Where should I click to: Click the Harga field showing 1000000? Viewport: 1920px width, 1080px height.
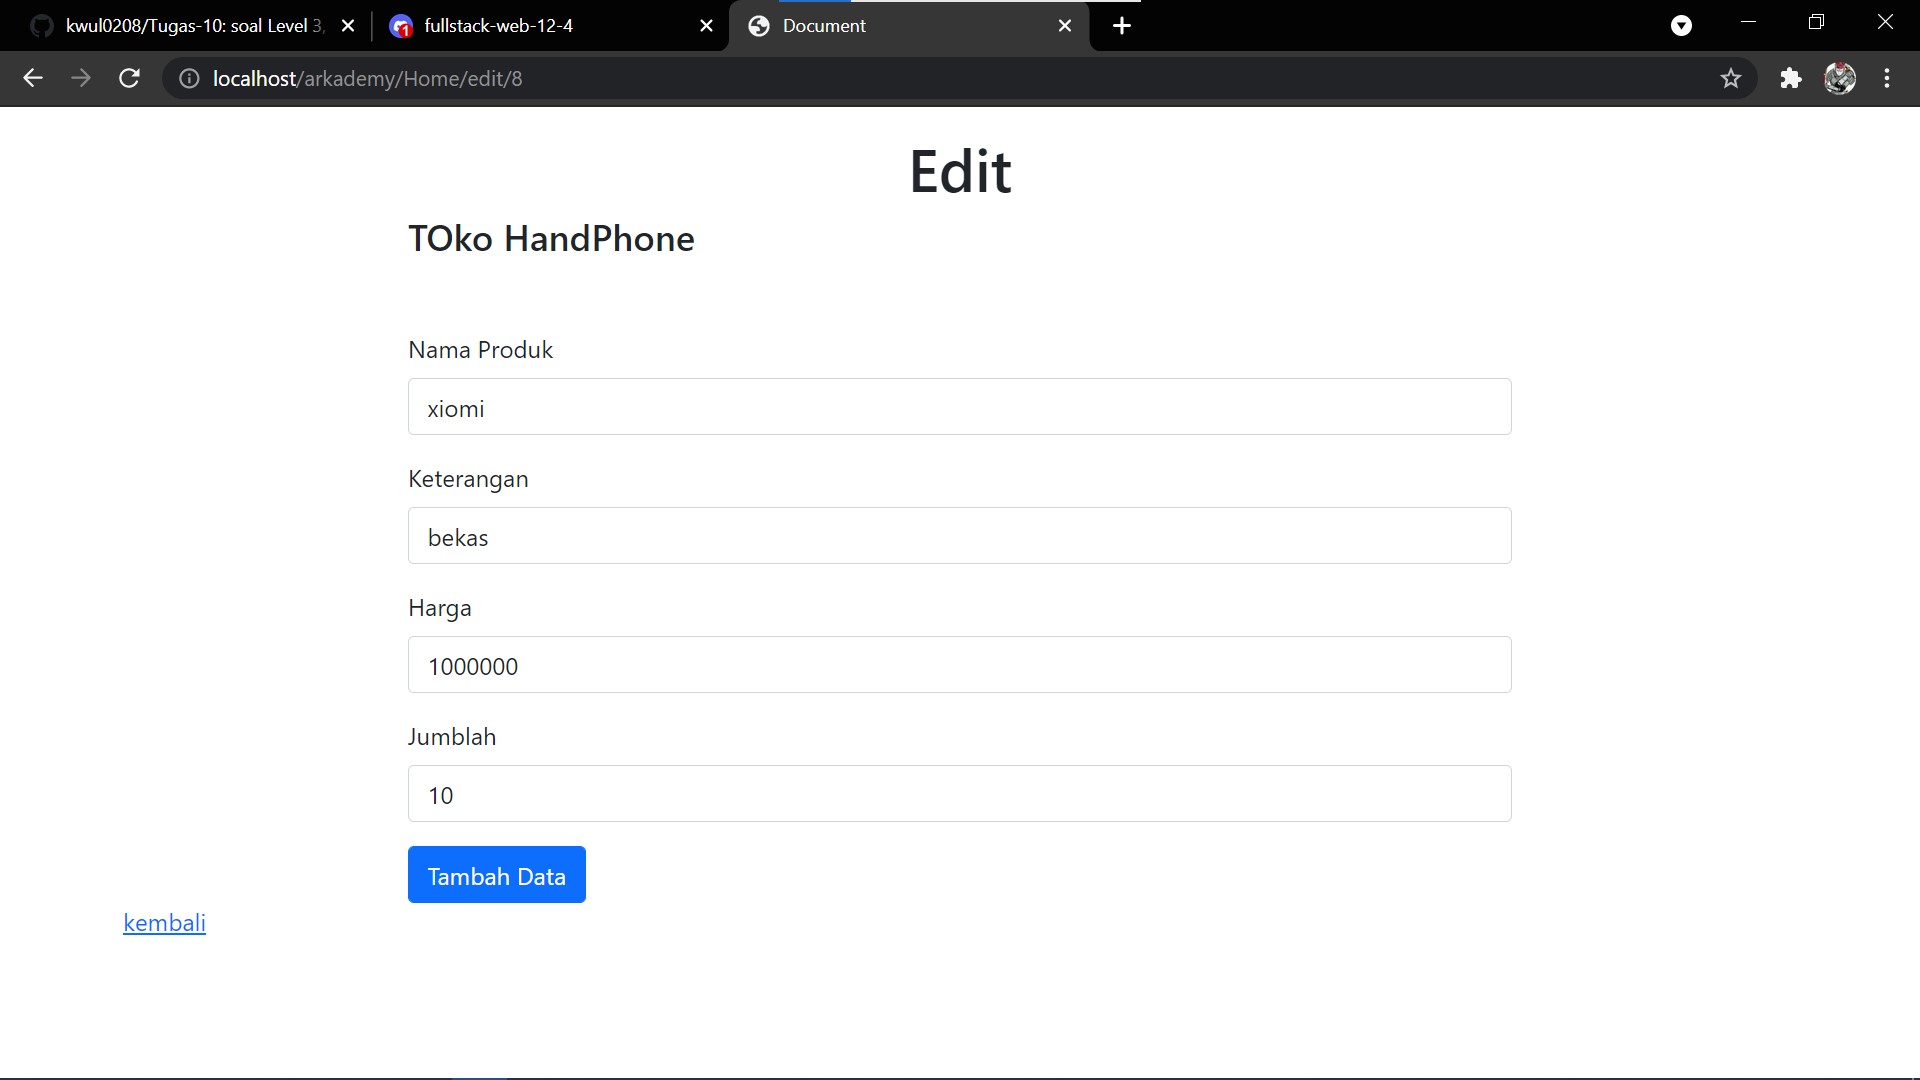click(x=959, y=665)
